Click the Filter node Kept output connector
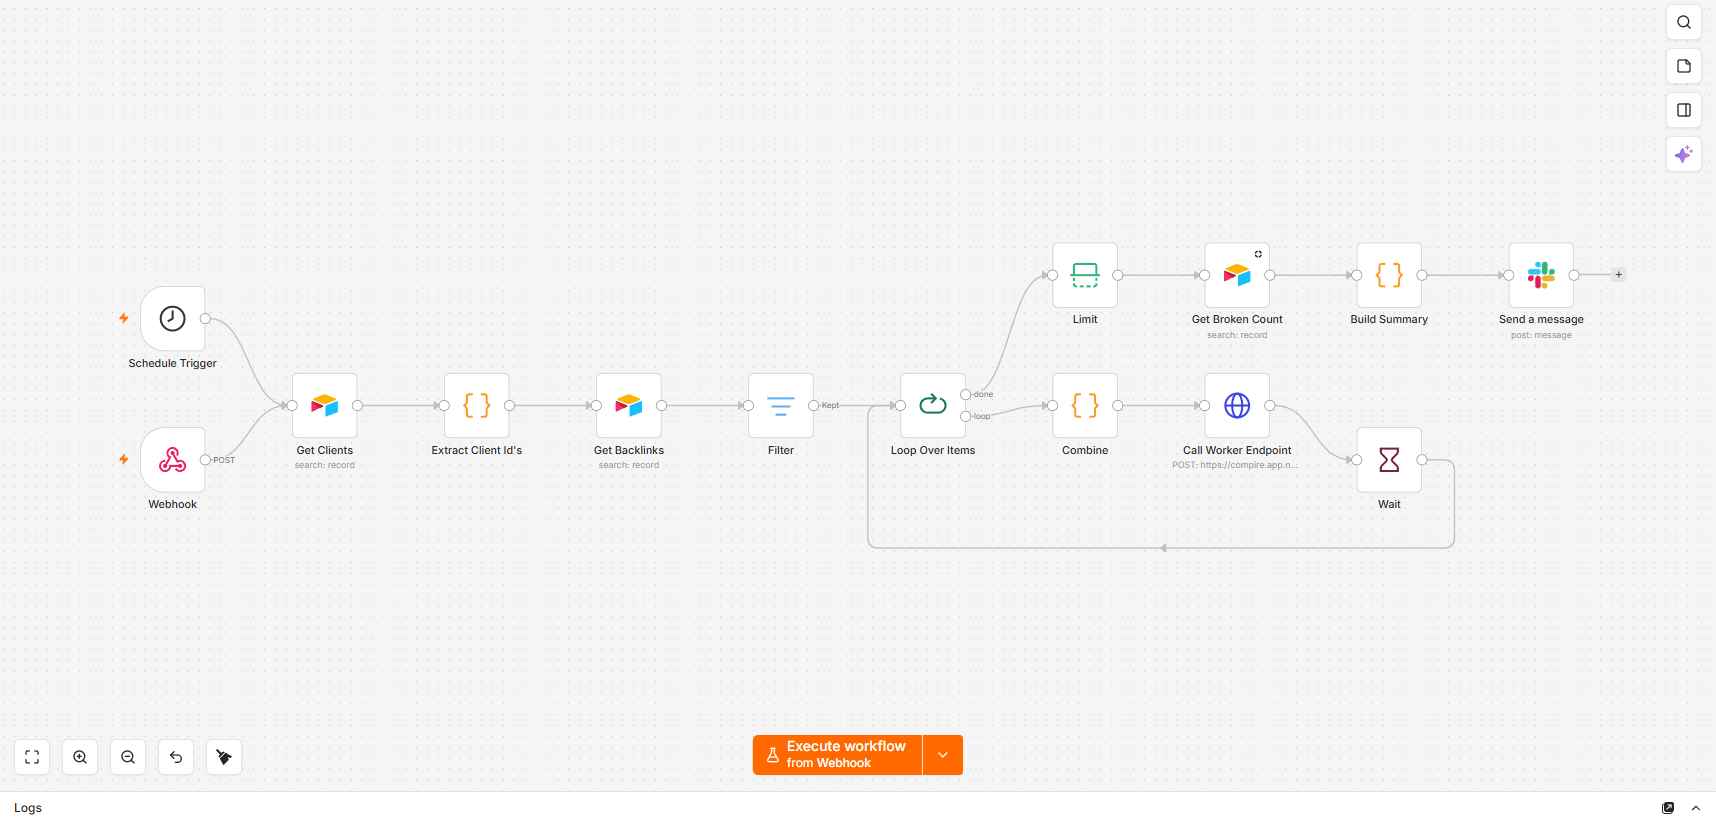This screenshot has width=1716, height=823. pos(813,405)
